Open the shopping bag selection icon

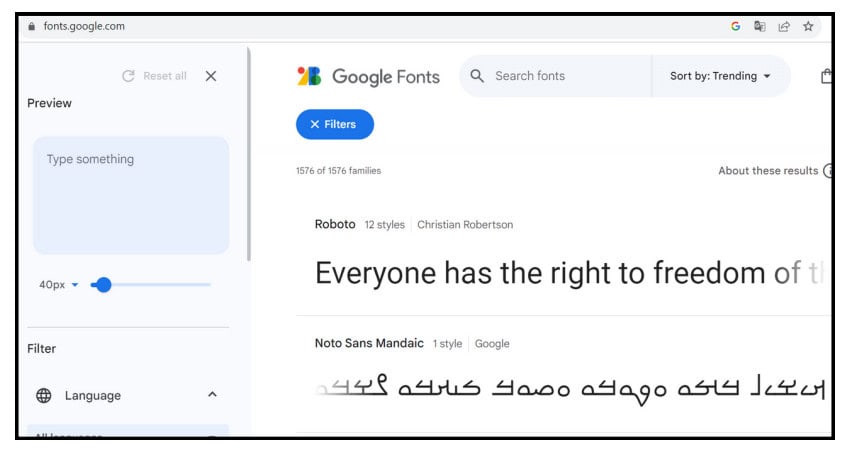(x=826, y=76)
